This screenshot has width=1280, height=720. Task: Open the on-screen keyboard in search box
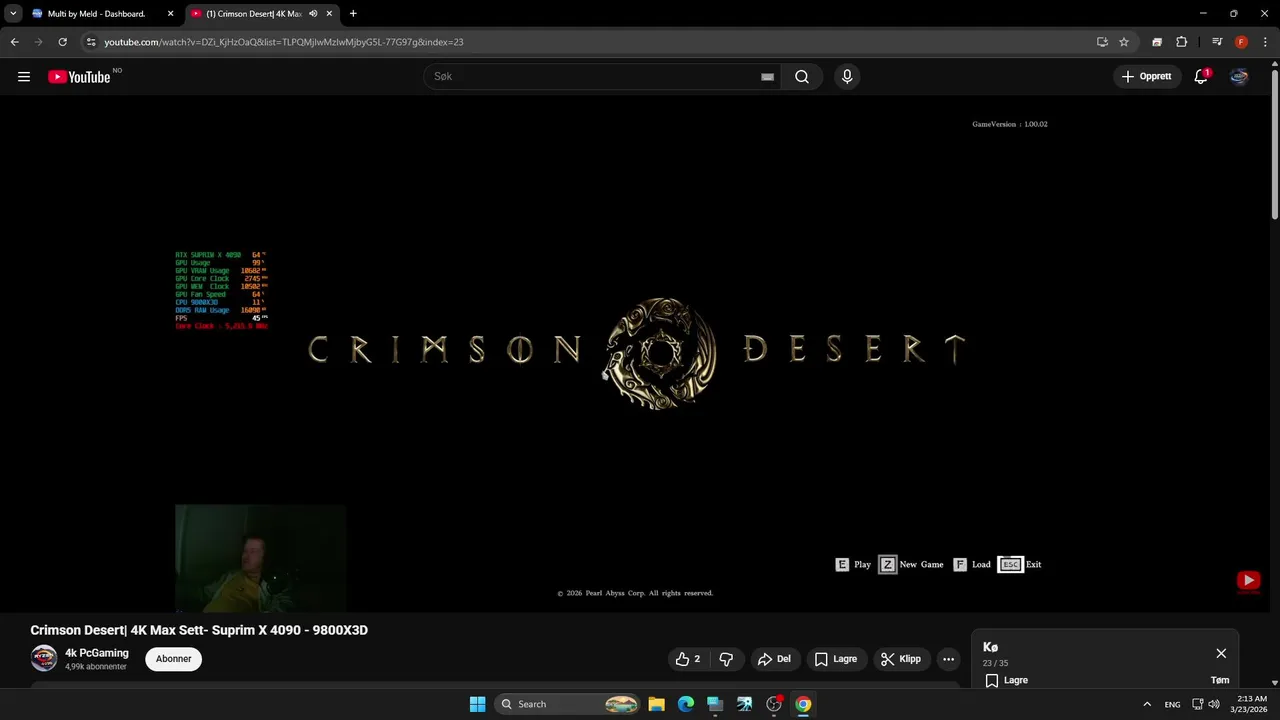pyautogui.click(x=767, y=77)
